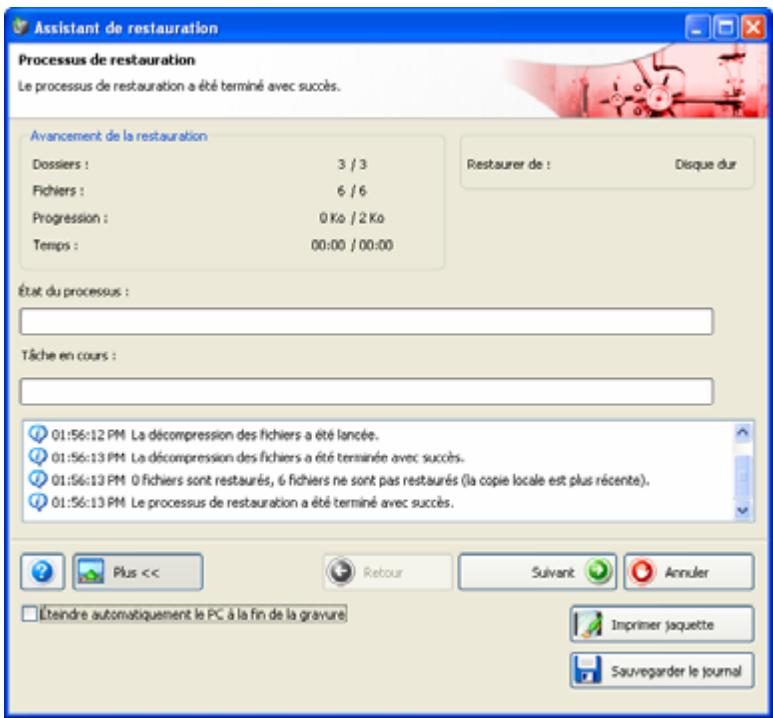Click the picture icon on Plus button
Viewport: 773px width, 718px height.
click(91, 572)
